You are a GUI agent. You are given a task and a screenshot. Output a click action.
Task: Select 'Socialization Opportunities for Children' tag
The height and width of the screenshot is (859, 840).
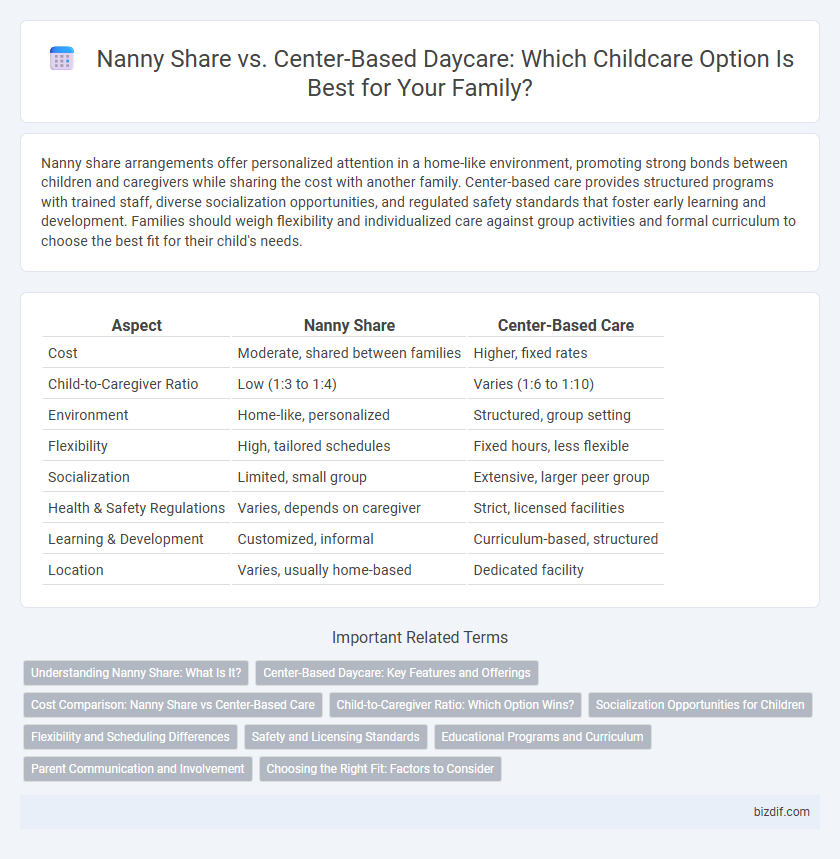pyautogui.click(x=700, y=705)
